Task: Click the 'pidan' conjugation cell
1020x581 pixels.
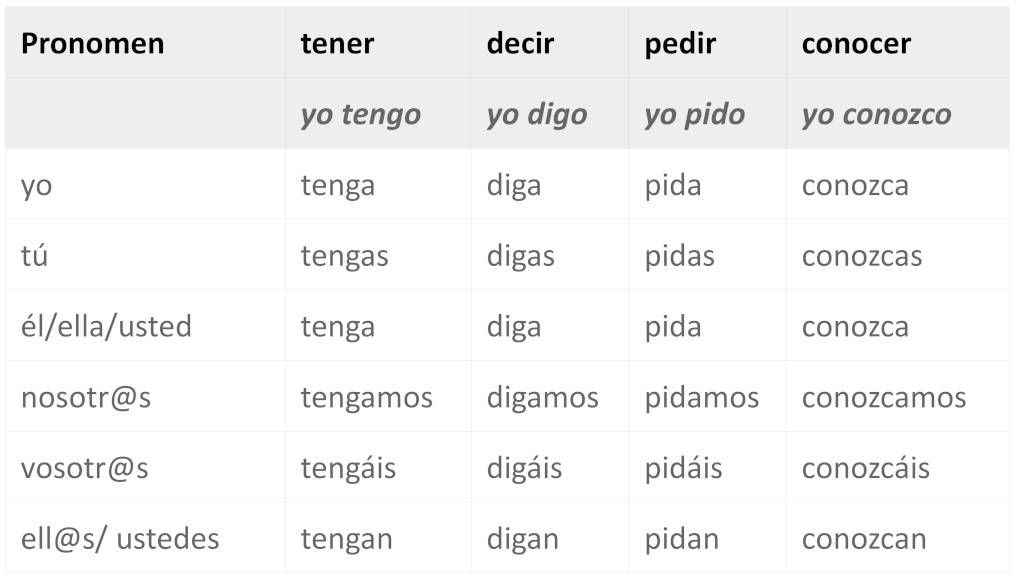Action: coord(681,539)
